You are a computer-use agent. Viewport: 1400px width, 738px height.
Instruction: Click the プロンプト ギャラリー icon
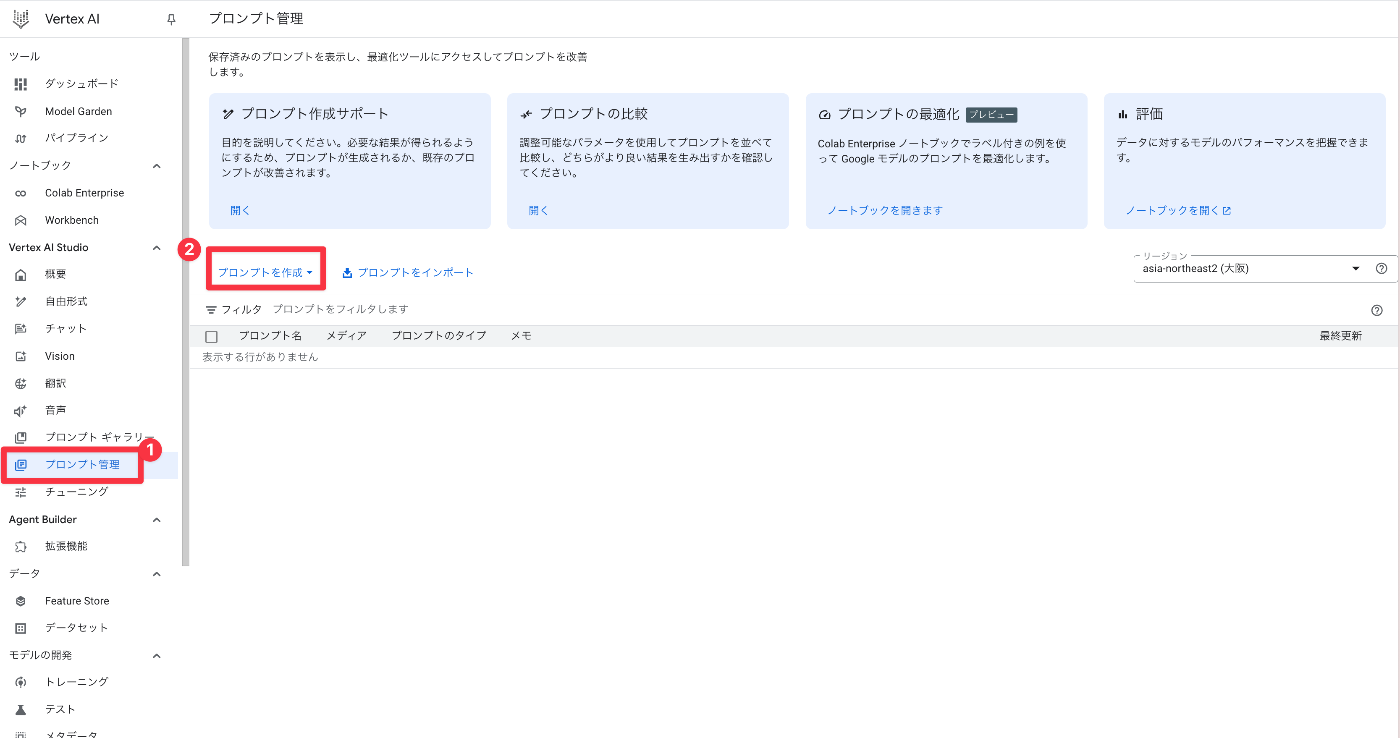21,437
